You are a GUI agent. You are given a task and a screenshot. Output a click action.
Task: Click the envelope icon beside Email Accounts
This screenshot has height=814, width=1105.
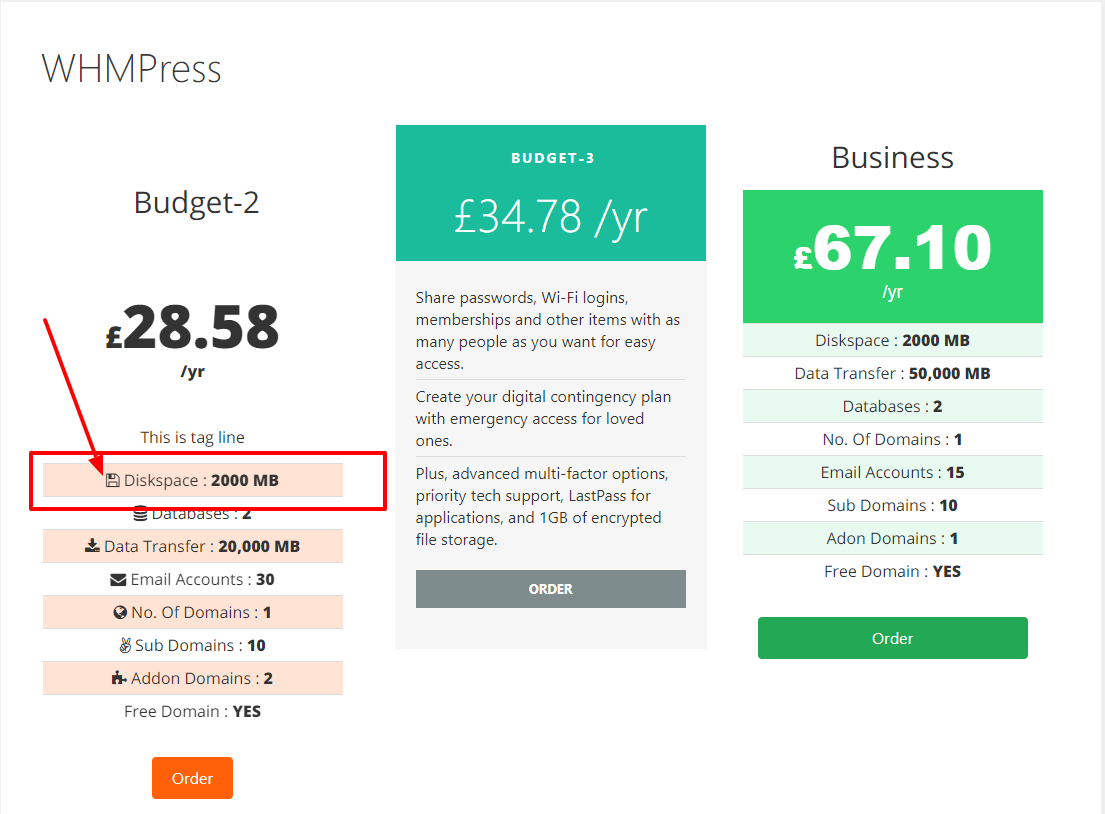click(118, 580)
